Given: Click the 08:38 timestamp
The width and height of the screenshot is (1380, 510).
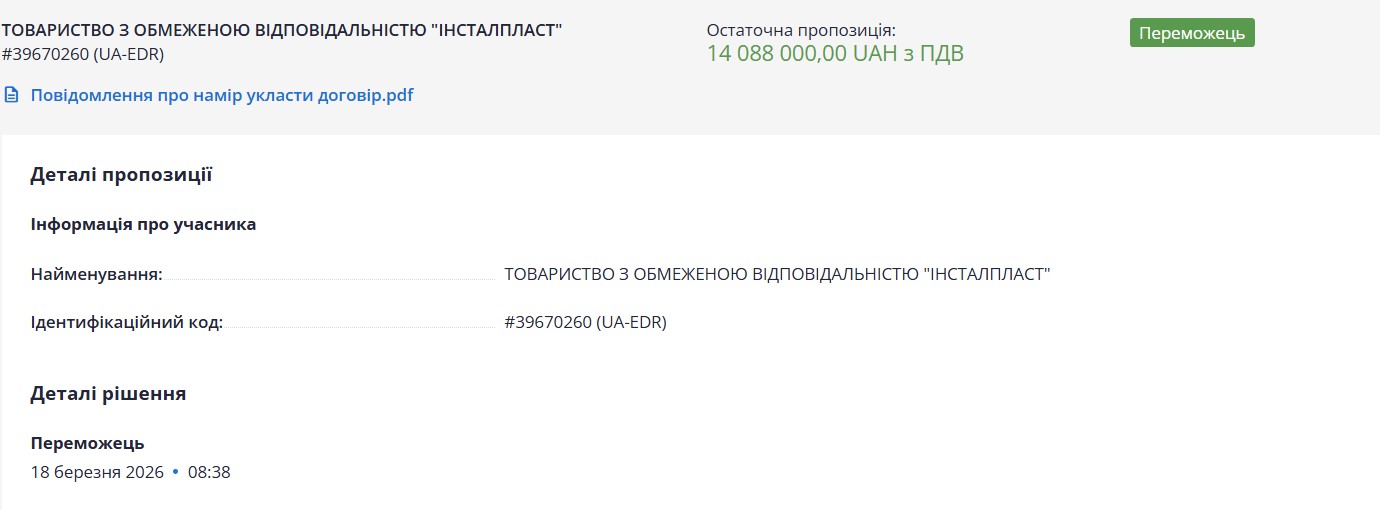Looking at the screenshot, I should click(x=209, y=472).
